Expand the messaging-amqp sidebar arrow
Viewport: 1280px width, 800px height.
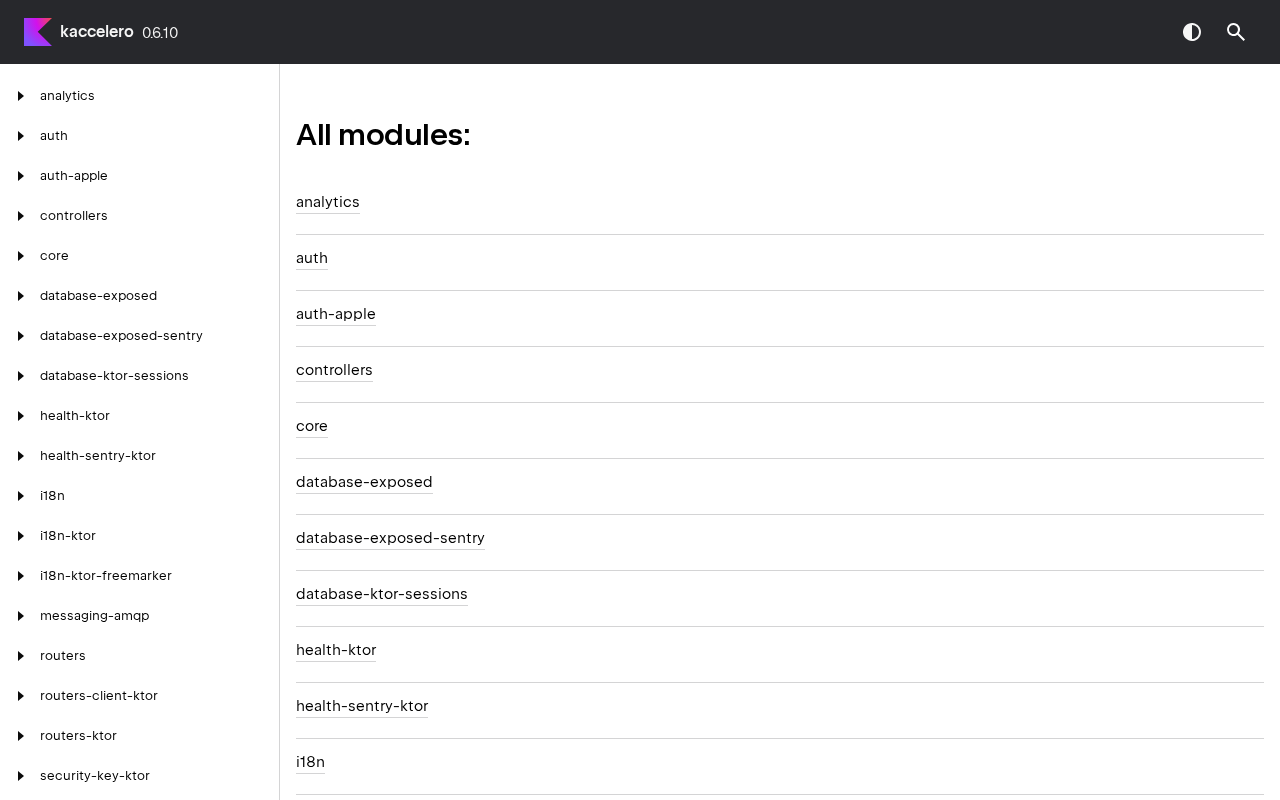click(21, 616)
